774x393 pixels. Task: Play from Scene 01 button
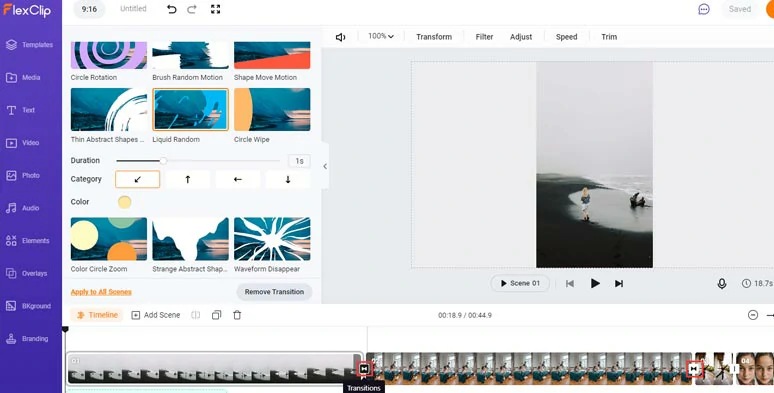point(520,283)
